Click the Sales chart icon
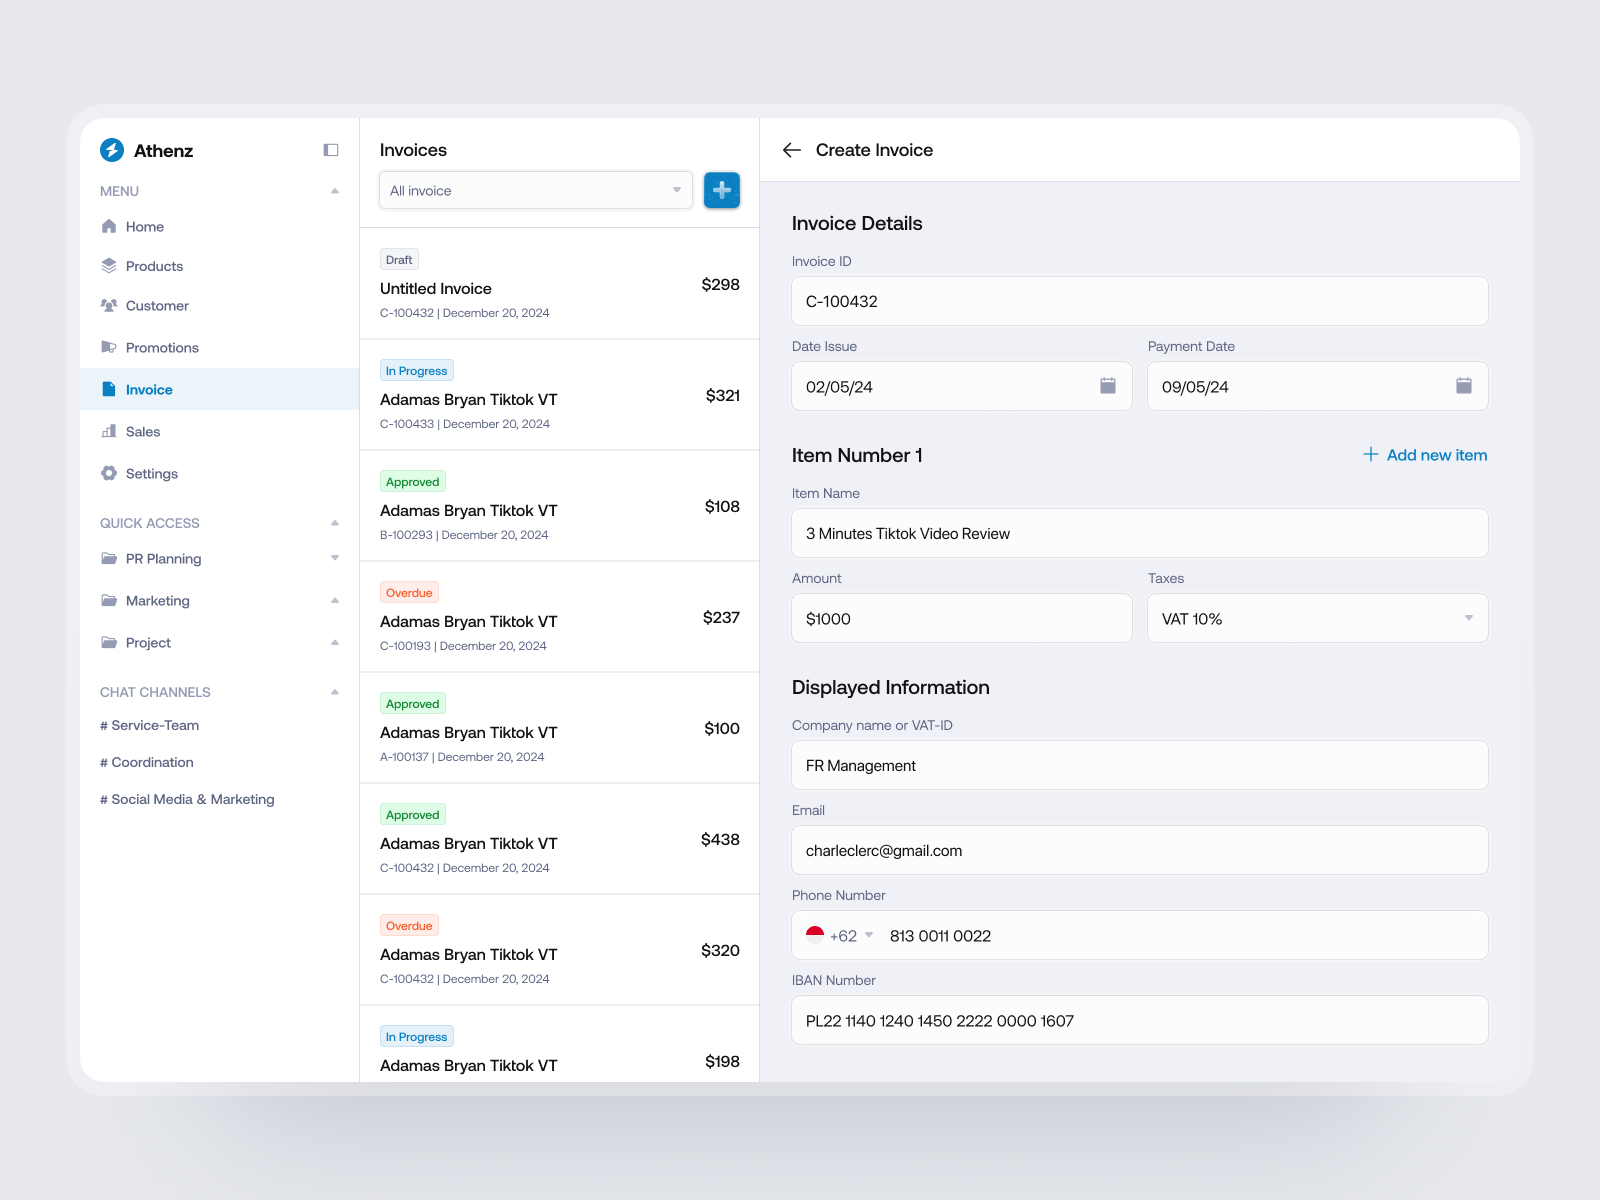1600x1200 pixels. pos(110,431)
